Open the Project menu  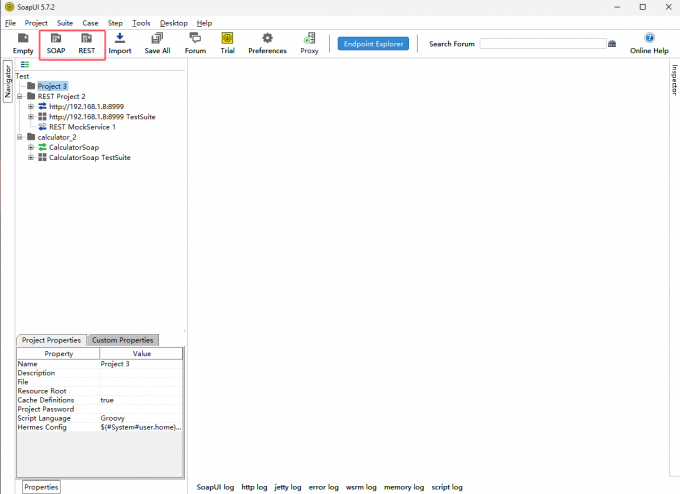click(36, 23)
